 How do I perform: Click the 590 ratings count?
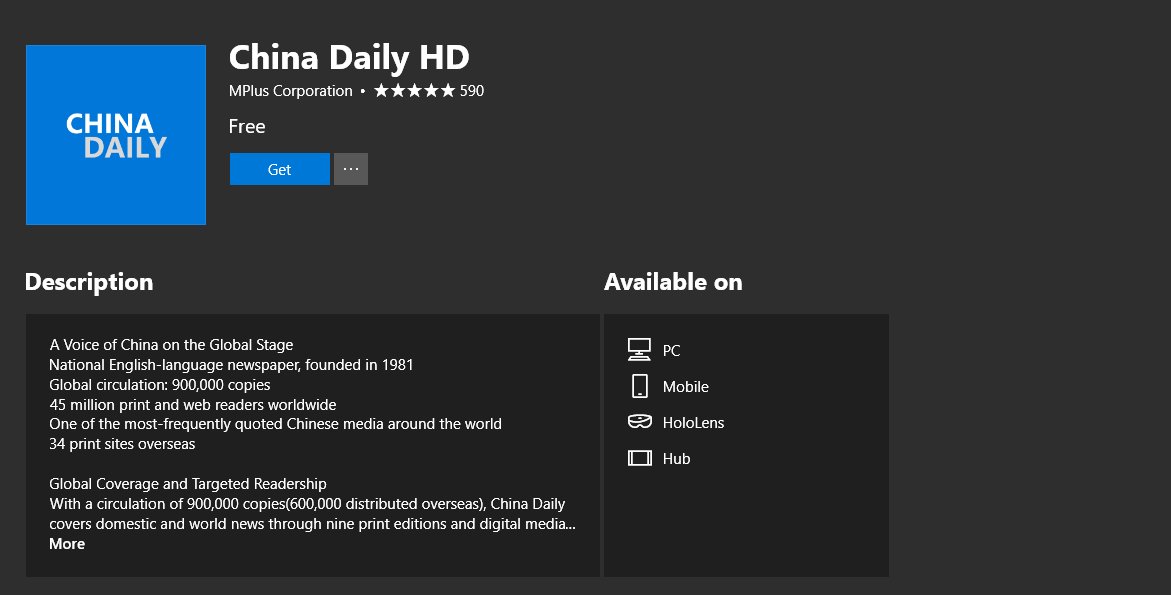[472, 90]
